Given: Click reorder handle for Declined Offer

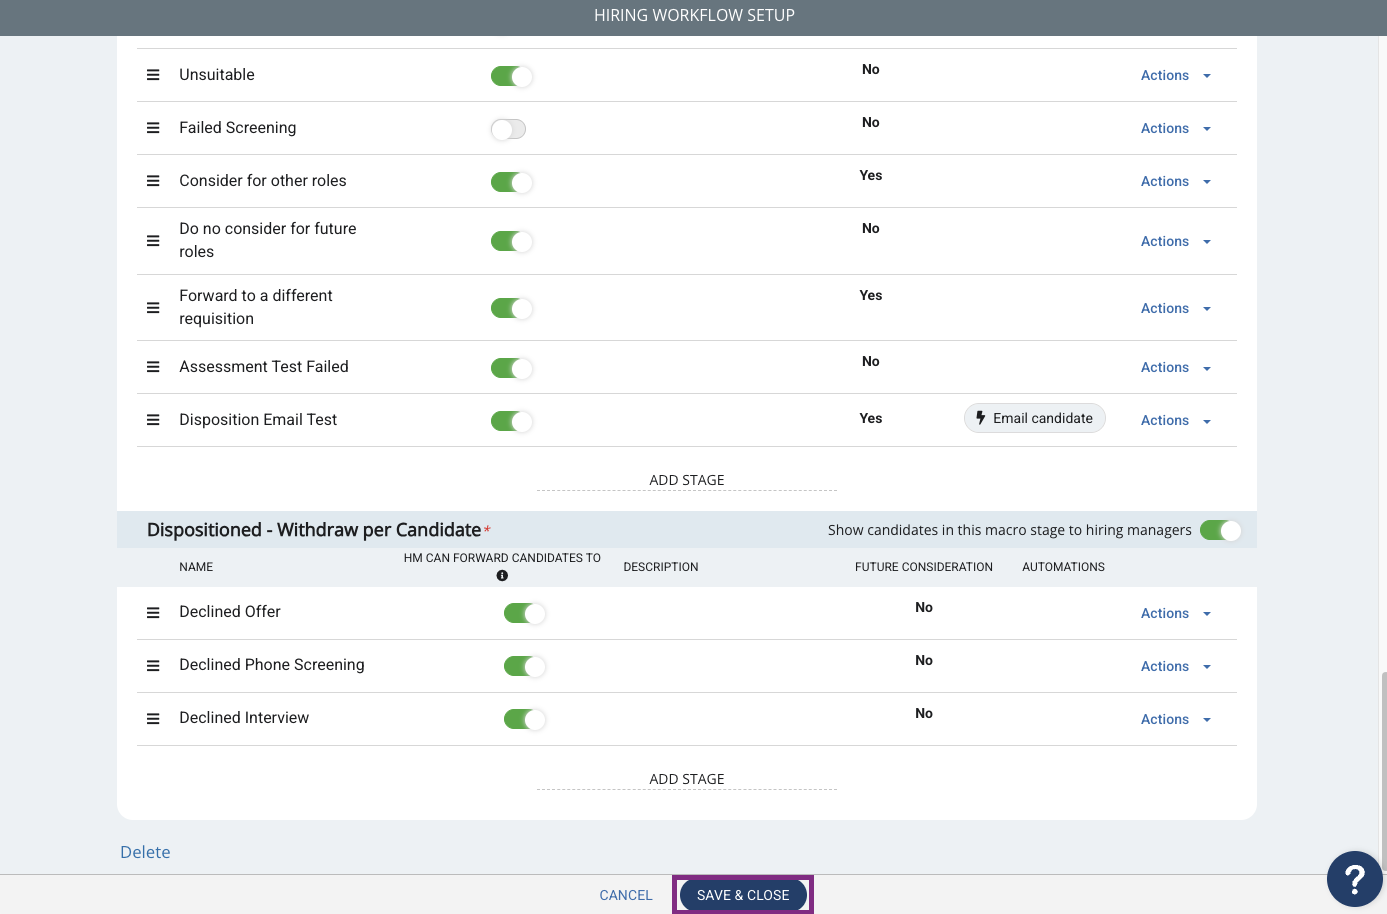Looking at the screenshot, I should click(153, 613).
